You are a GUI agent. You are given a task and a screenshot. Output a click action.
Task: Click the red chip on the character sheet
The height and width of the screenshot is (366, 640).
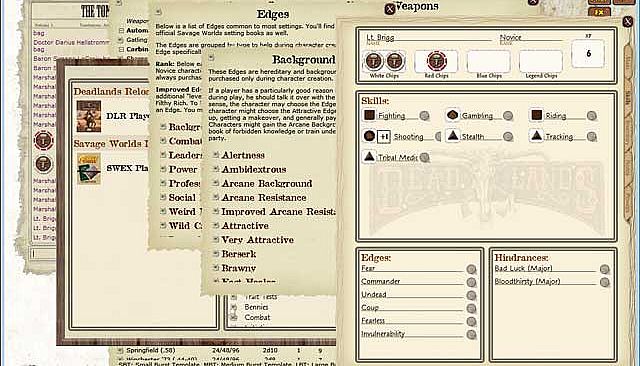click(x=436, y=61)
